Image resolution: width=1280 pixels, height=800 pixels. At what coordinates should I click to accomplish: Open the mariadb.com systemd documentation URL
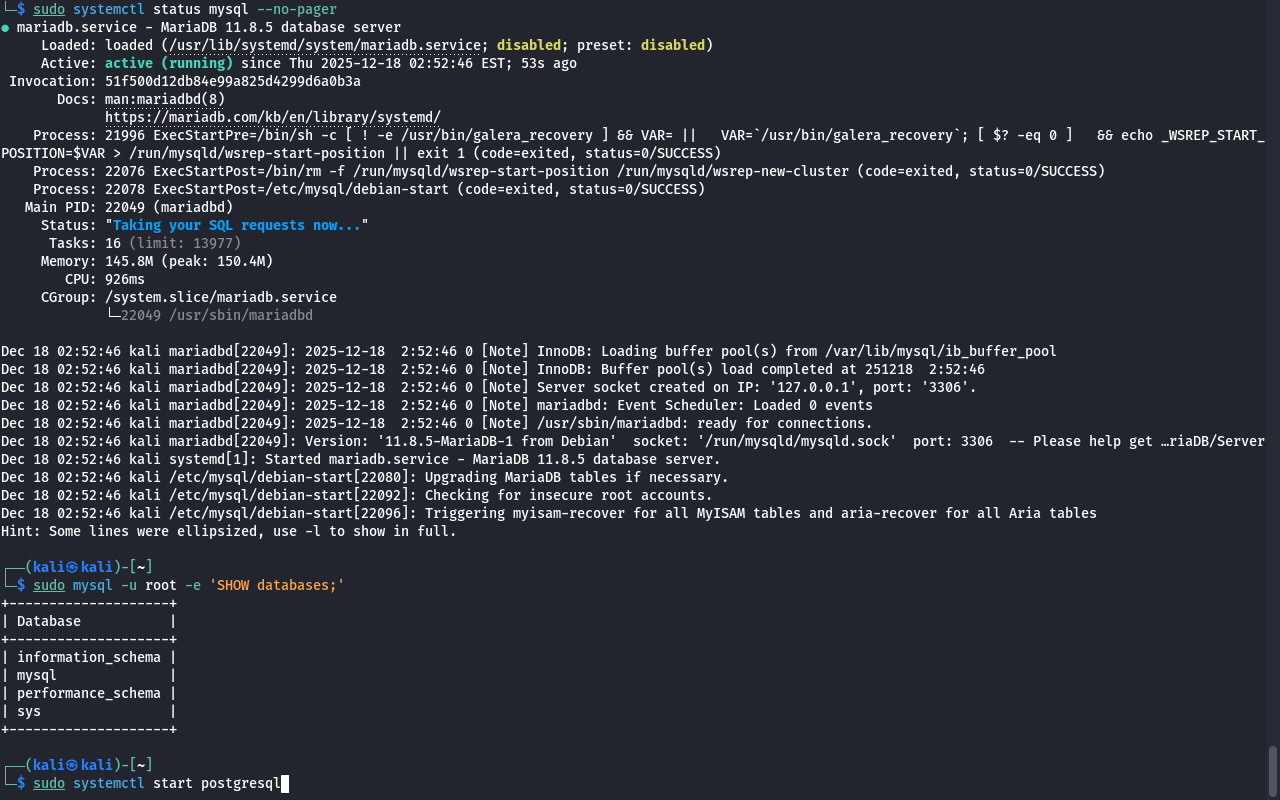tap(272, 117)
